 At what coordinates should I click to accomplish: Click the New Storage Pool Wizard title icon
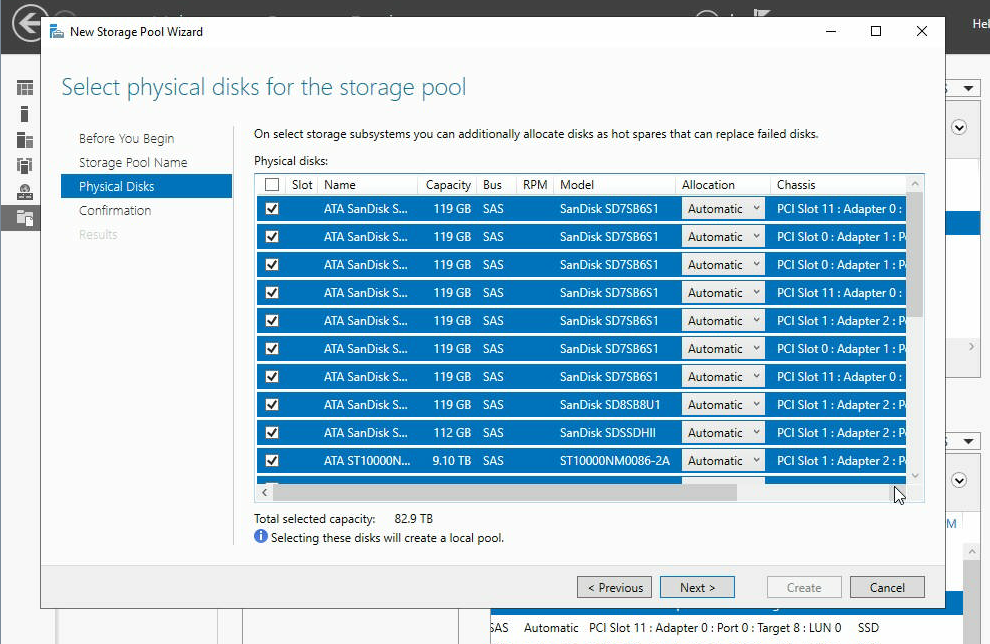[x=56, y=32]
